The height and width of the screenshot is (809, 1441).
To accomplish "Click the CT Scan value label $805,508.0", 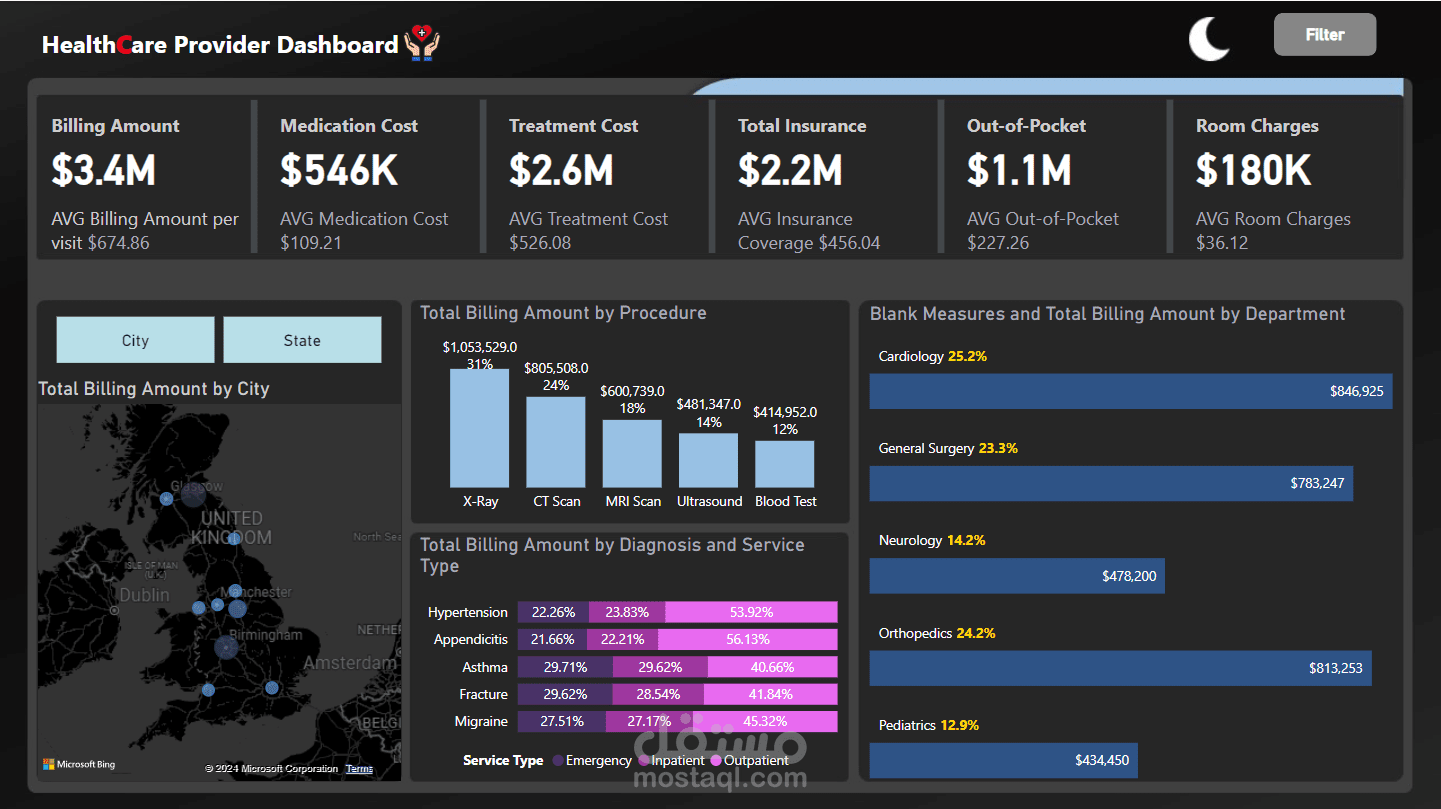I will 556,368.
